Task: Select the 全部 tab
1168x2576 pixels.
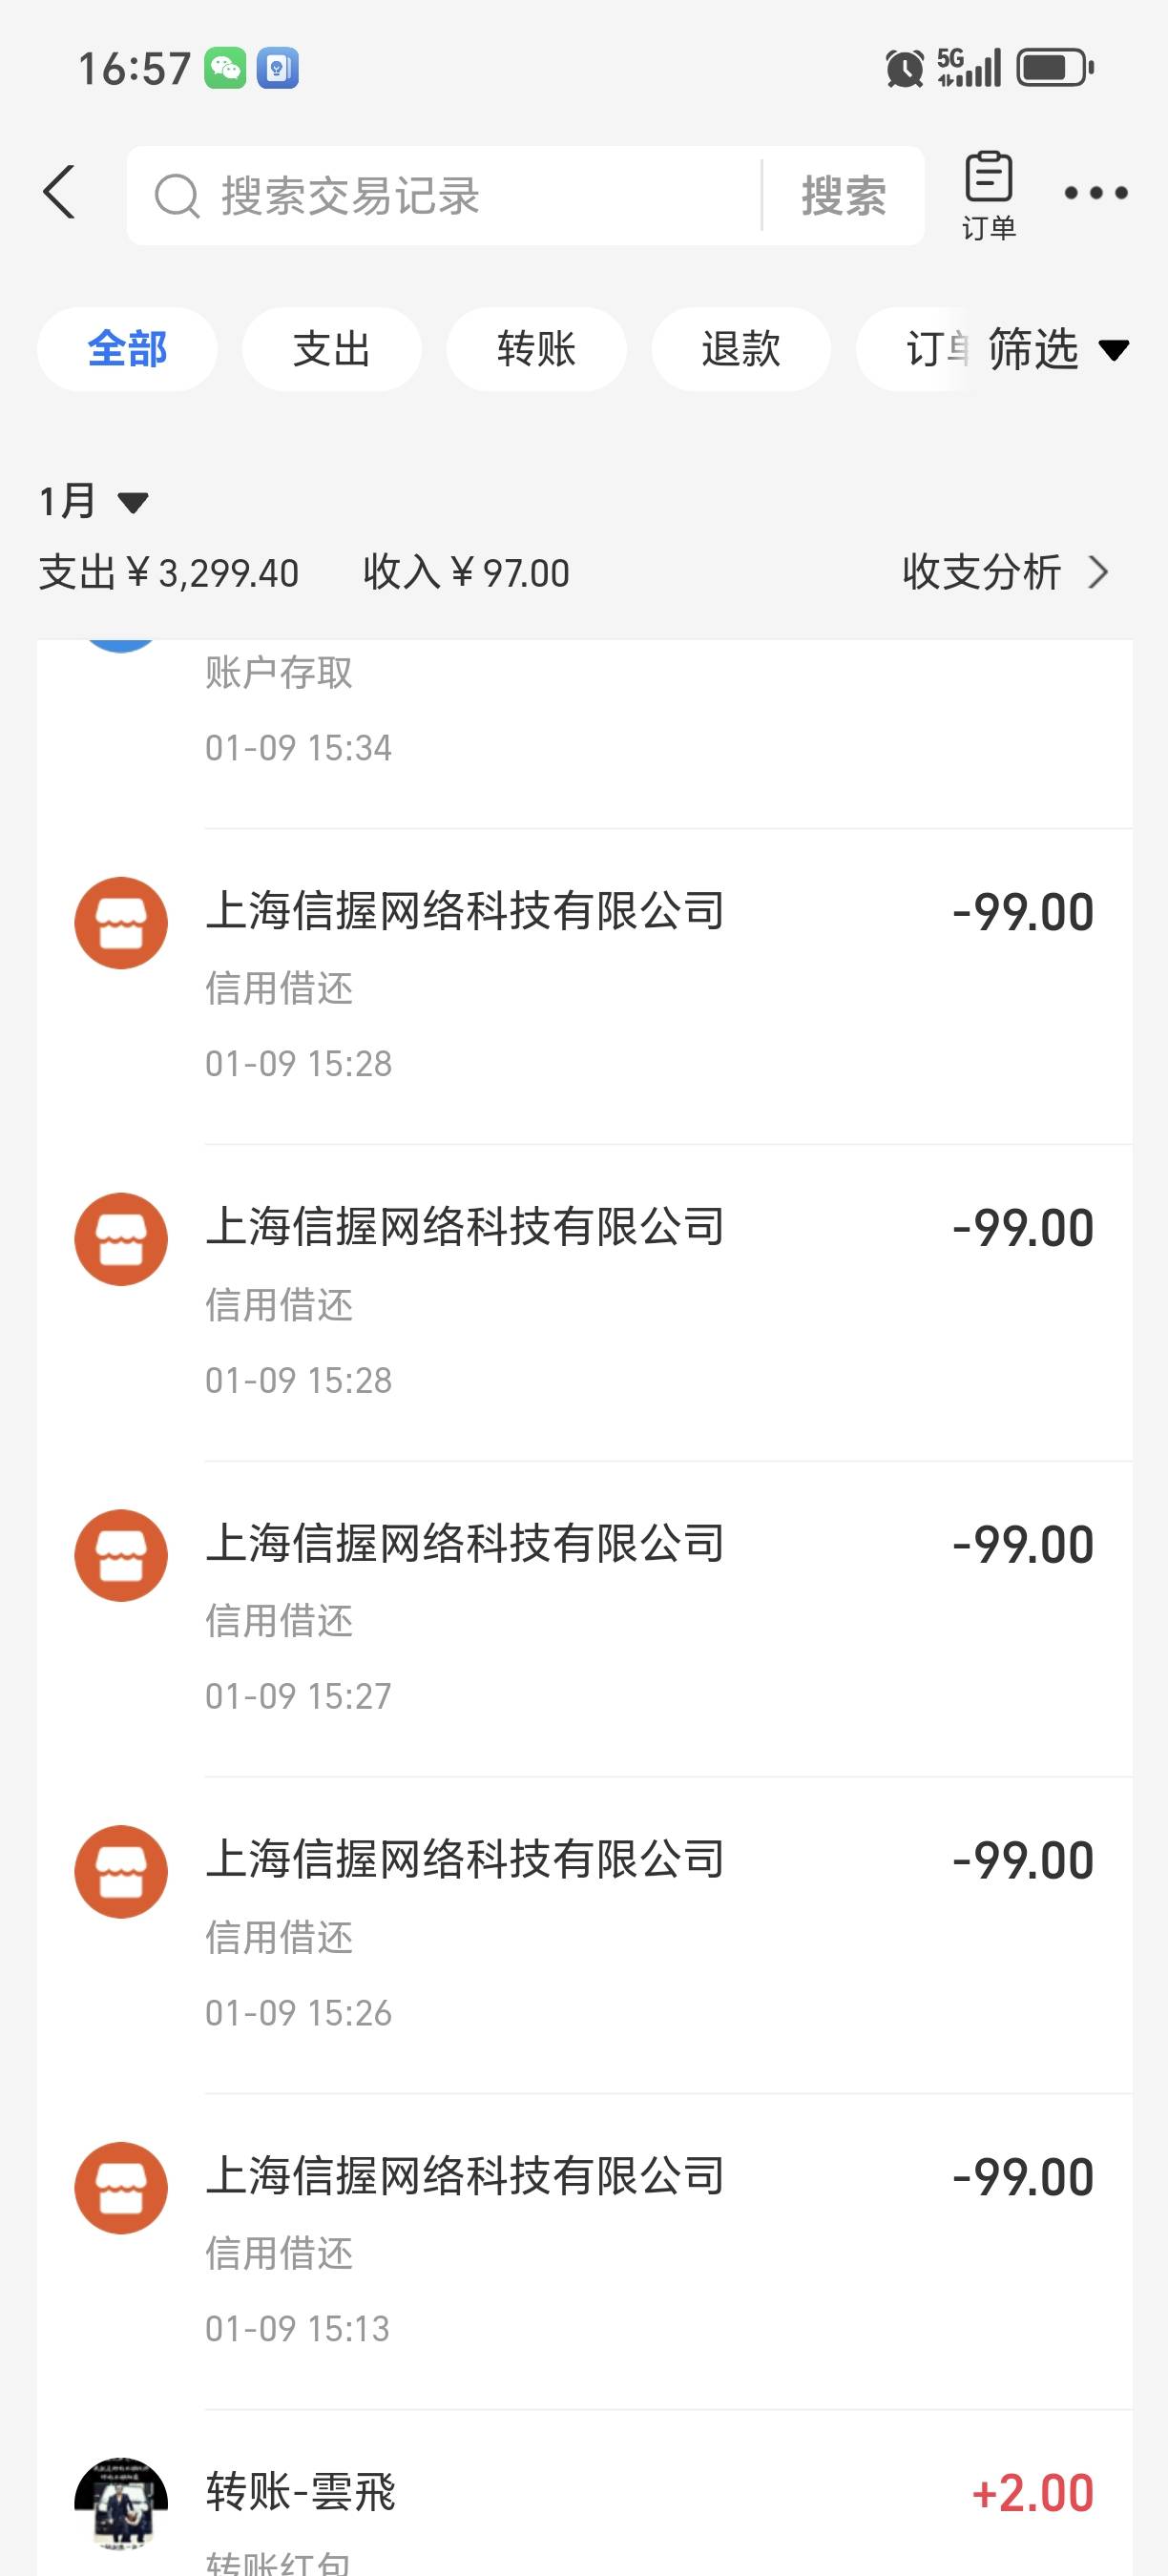Action: click(x=127, y=349)
